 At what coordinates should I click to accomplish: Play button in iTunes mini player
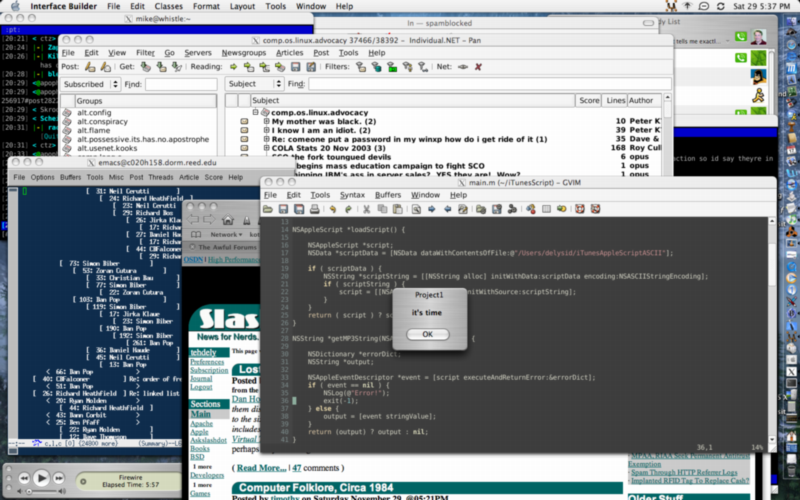pyautogui.click(x=41, y=478)
